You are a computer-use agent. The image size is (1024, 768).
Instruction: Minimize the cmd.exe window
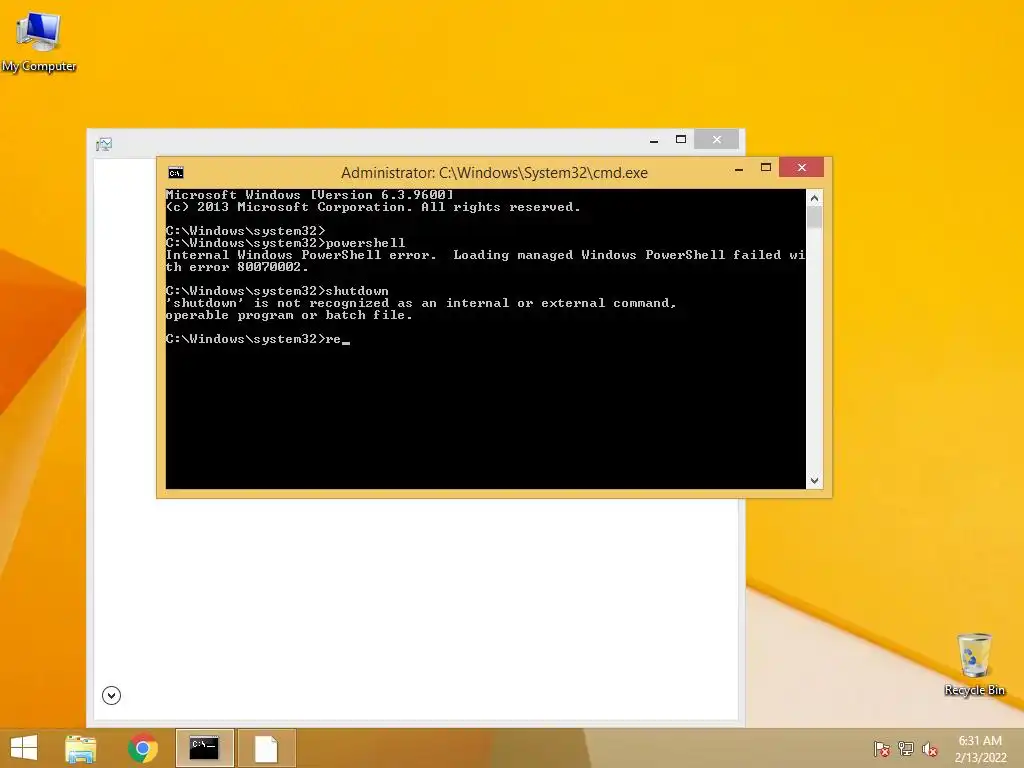(739, 168)
